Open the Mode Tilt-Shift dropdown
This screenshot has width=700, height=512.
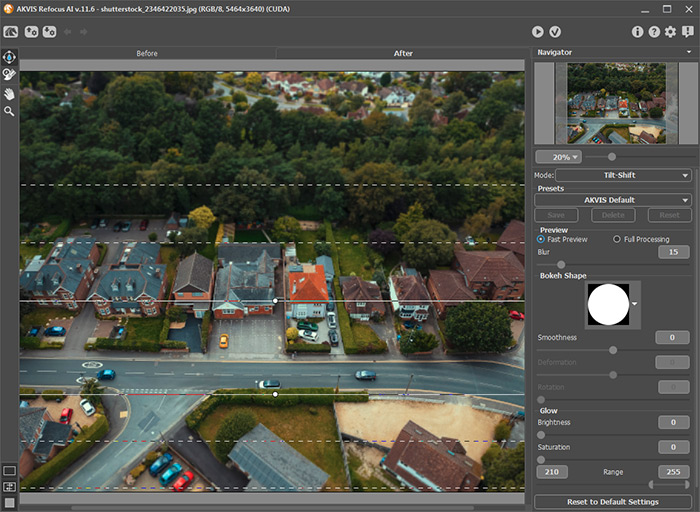(x=623, y=175)
